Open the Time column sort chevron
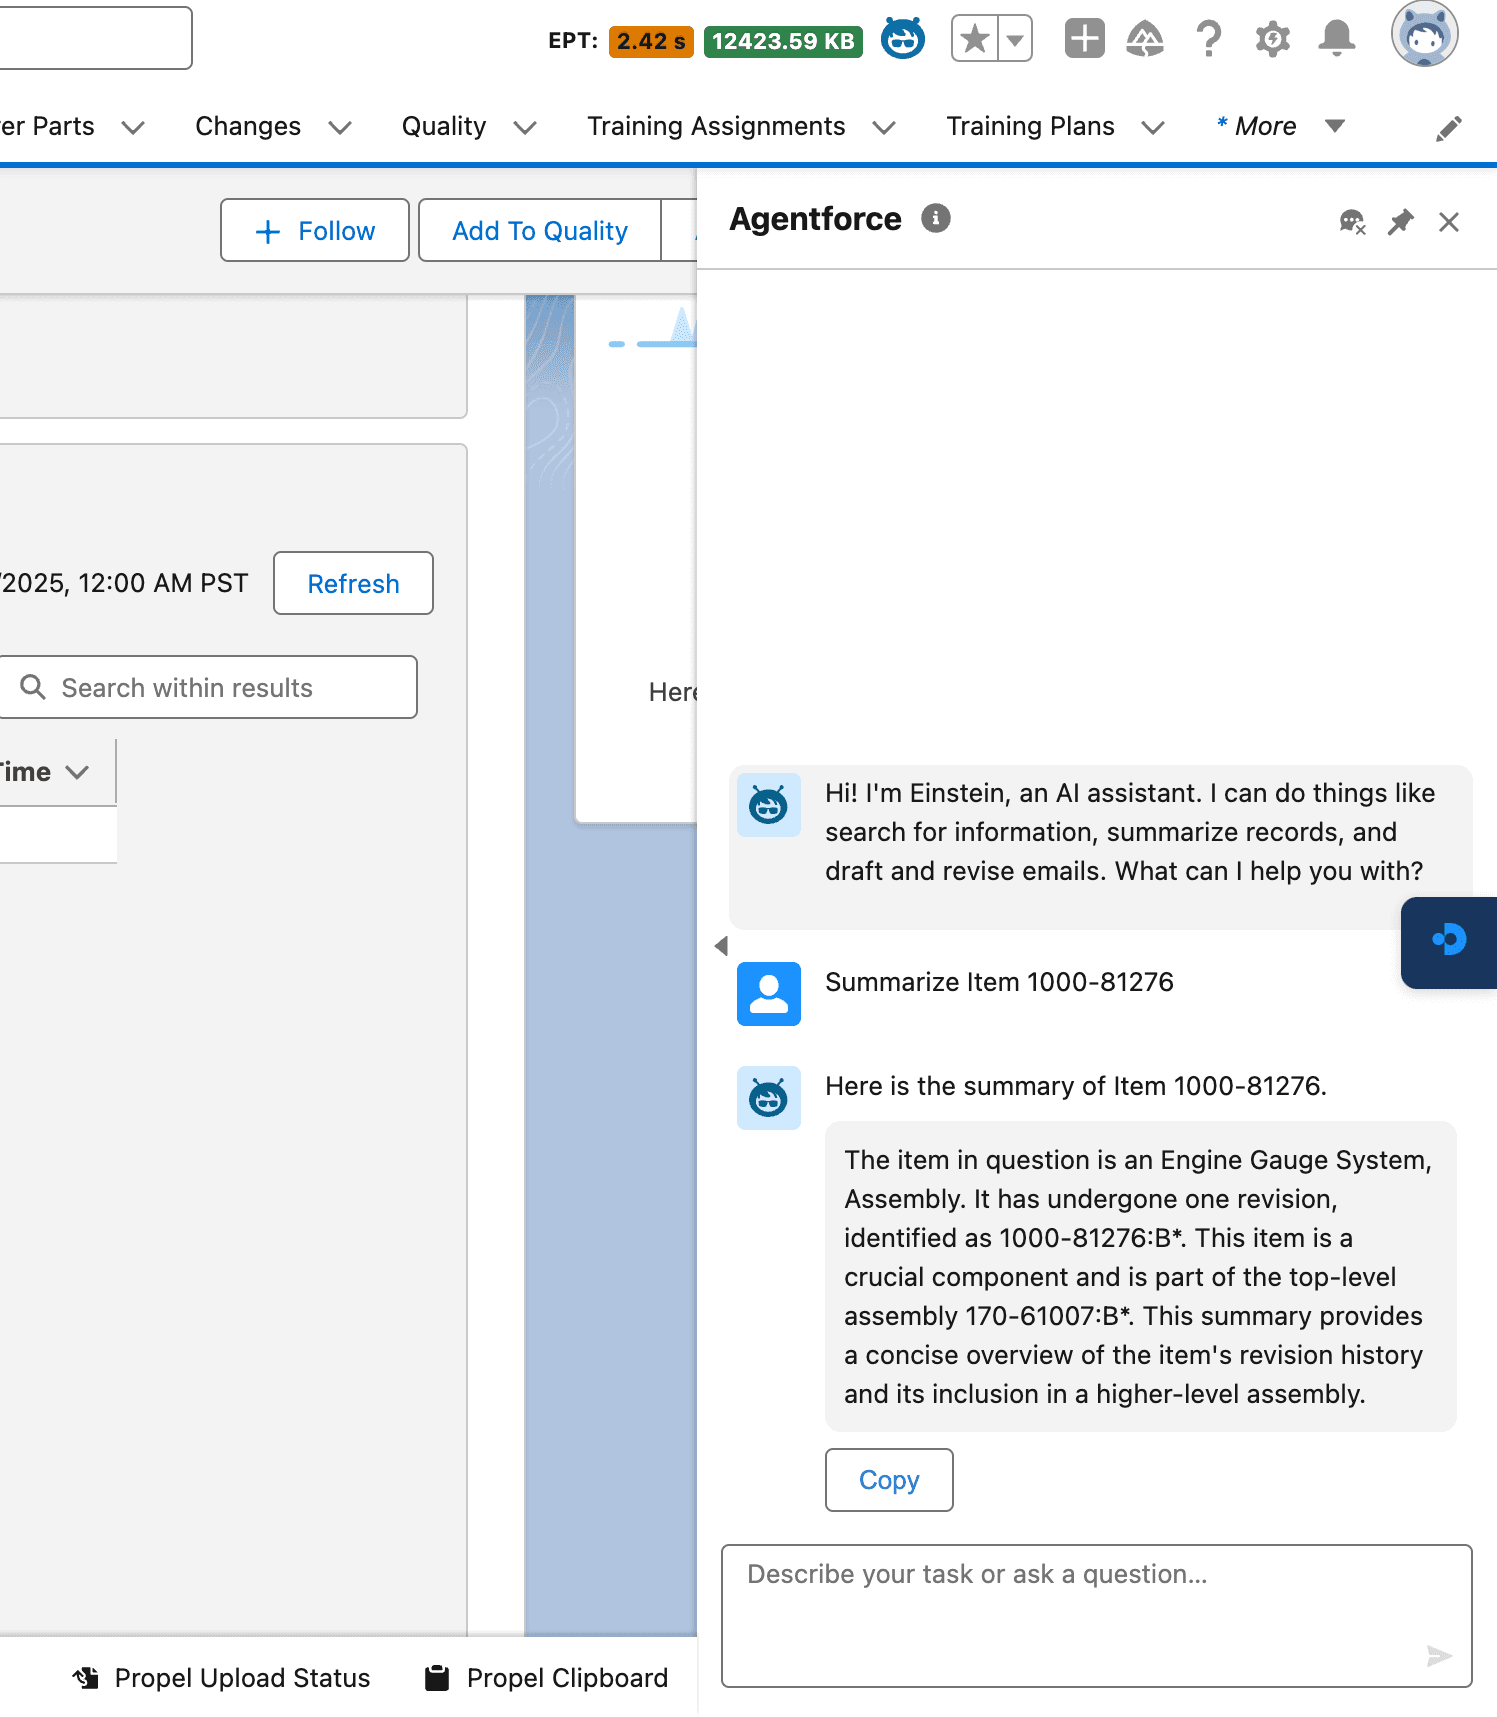The image size is (1497, 1717). (77, 772)
